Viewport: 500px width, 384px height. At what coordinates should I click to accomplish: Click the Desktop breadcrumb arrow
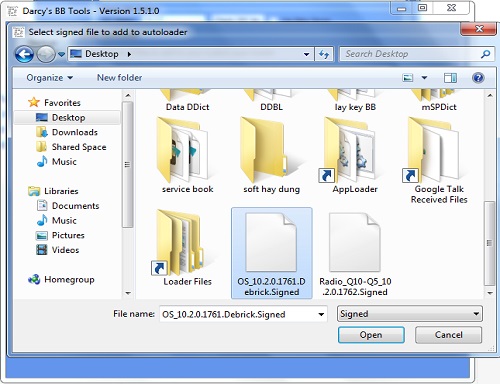click(129, 54)
